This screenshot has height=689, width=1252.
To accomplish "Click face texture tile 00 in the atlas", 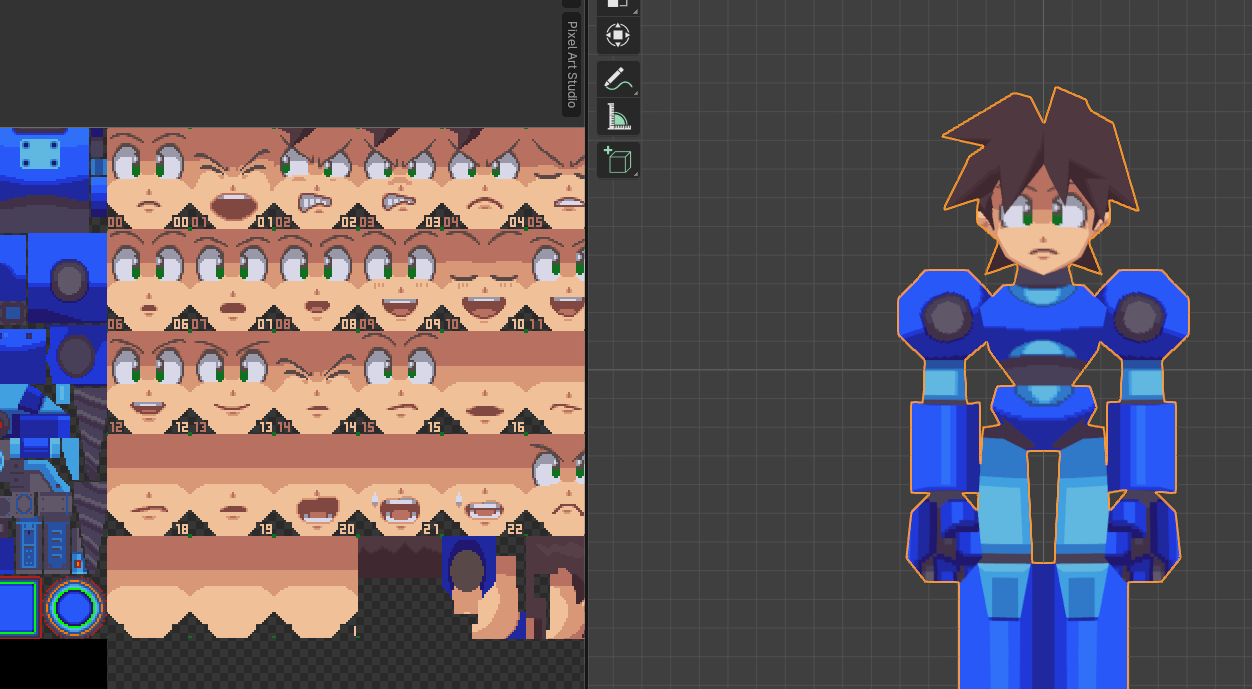I will (148, 178).
